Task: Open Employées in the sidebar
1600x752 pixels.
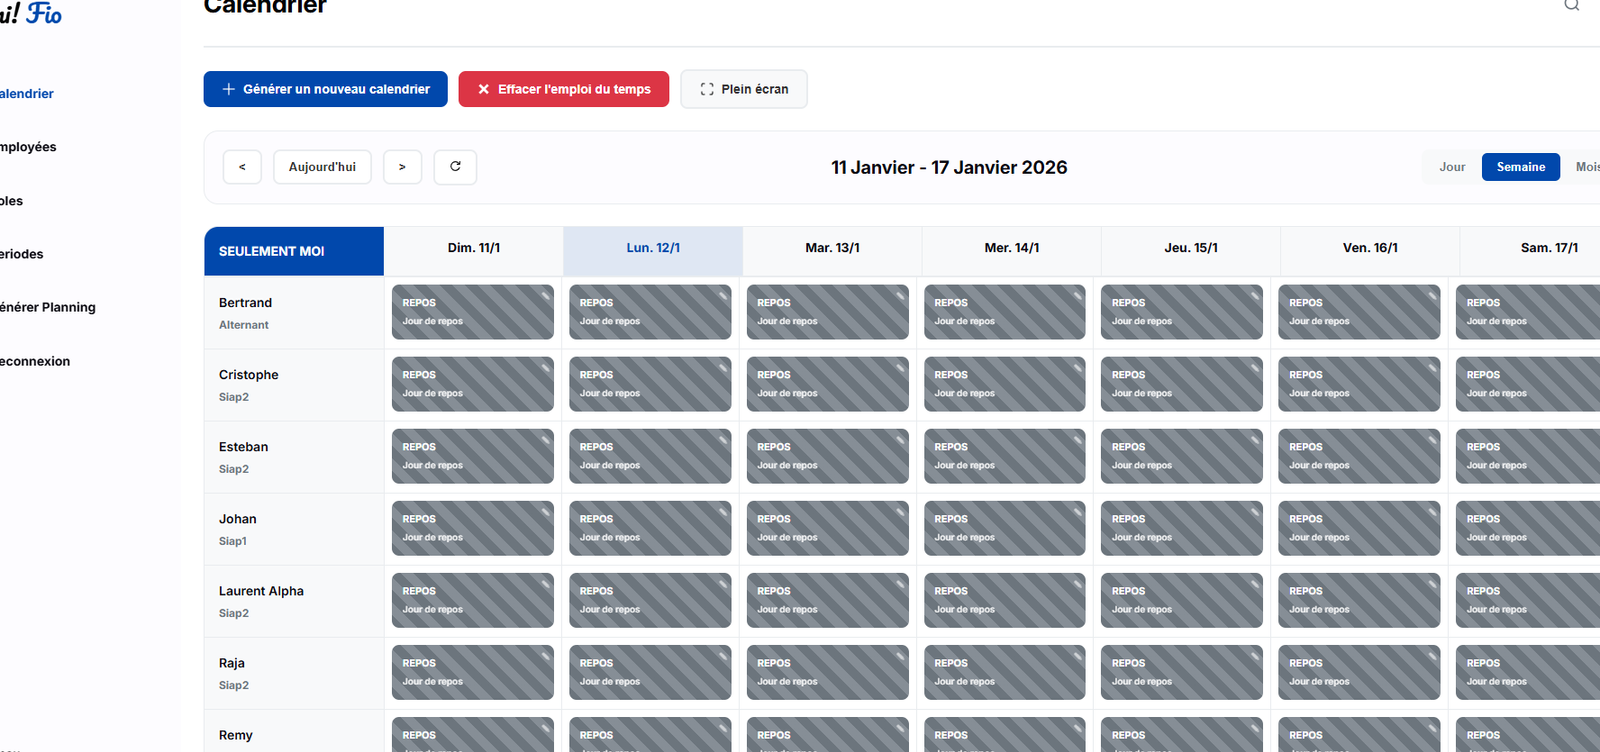Action: click(x=28, y=147)
